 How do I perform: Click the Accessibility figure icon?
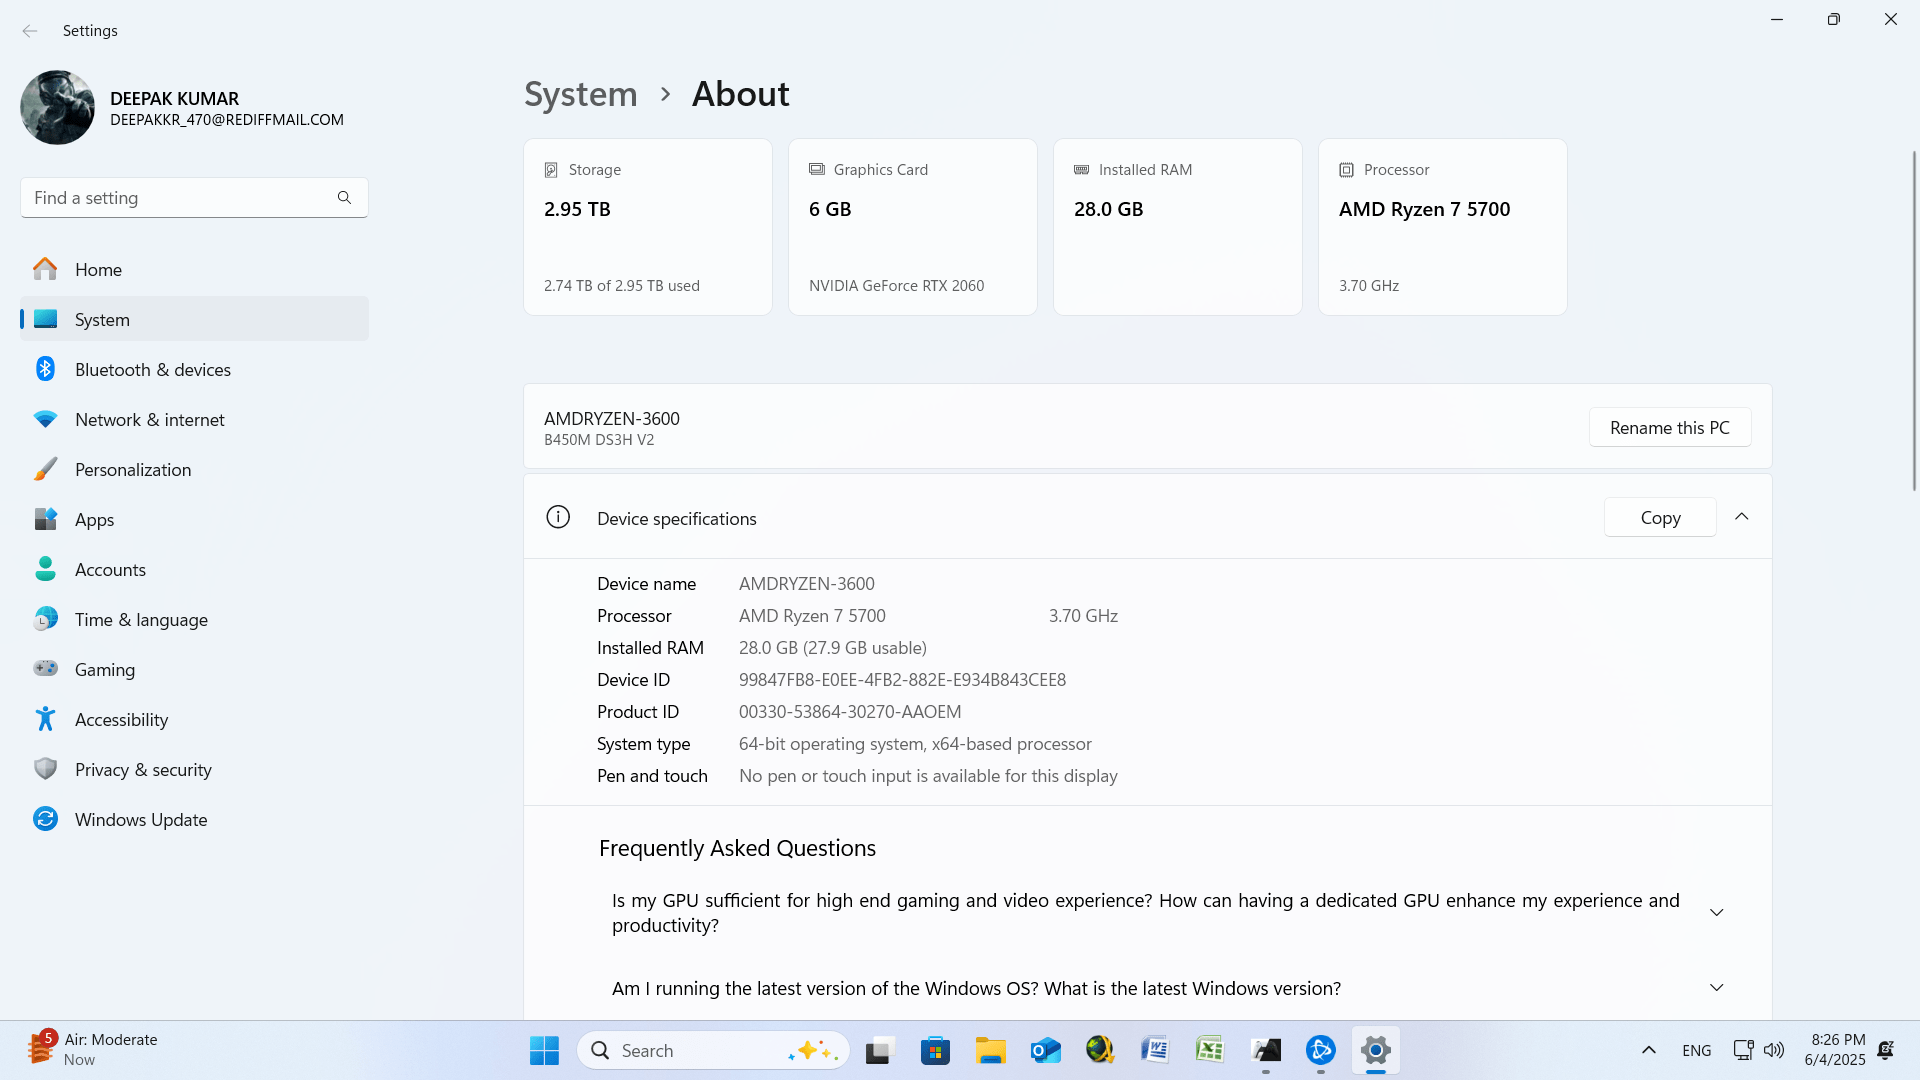45,719
